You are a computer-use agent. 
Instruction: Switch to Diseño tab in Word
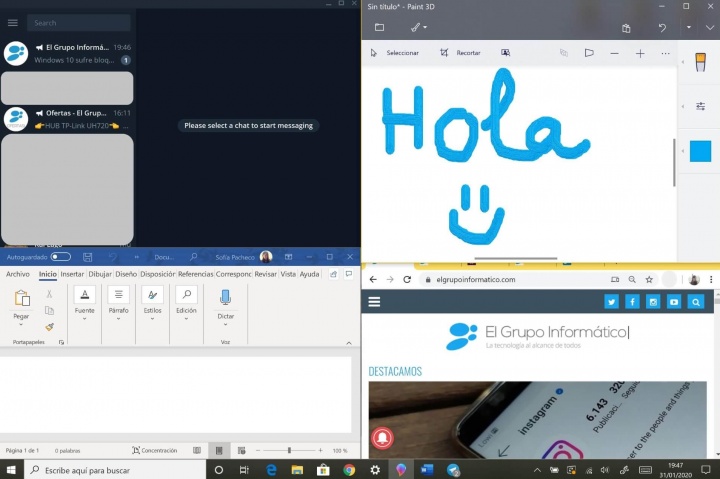[x=126, y=274]
